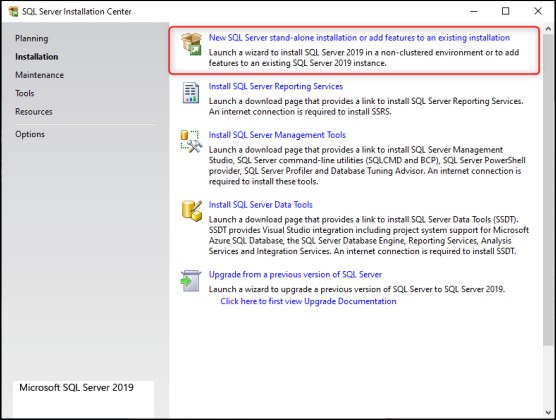Click the Management Tools hammer and wrench icon
556x420 pixels.
click(191, 141)
